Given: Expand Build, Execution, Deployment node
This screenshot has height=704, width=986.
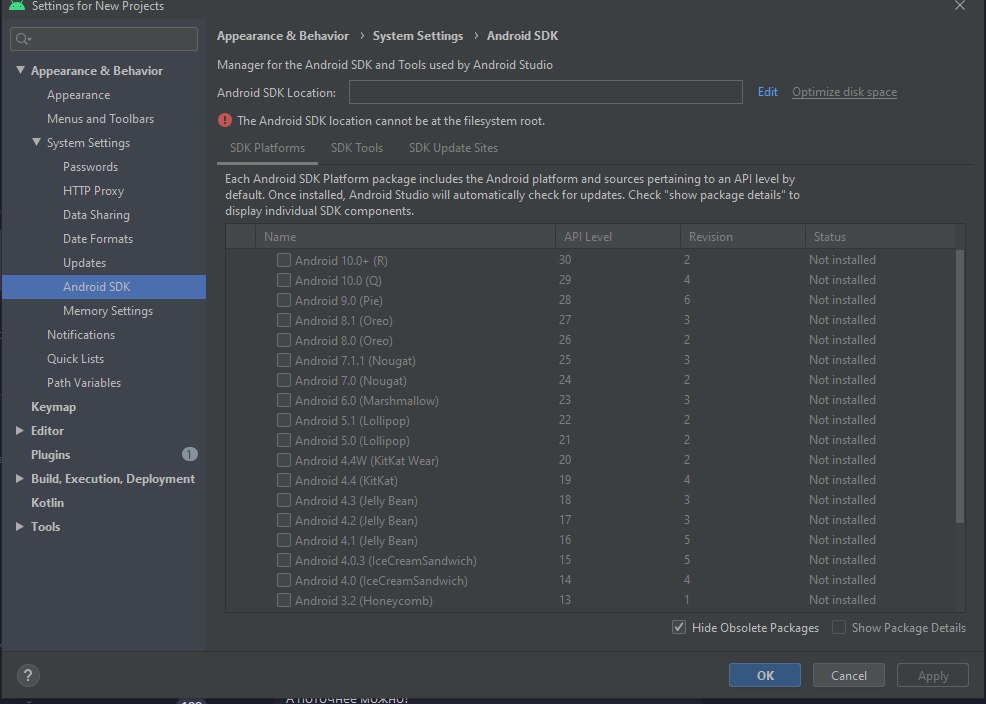Looking at the screenshot, I should 19,478.
